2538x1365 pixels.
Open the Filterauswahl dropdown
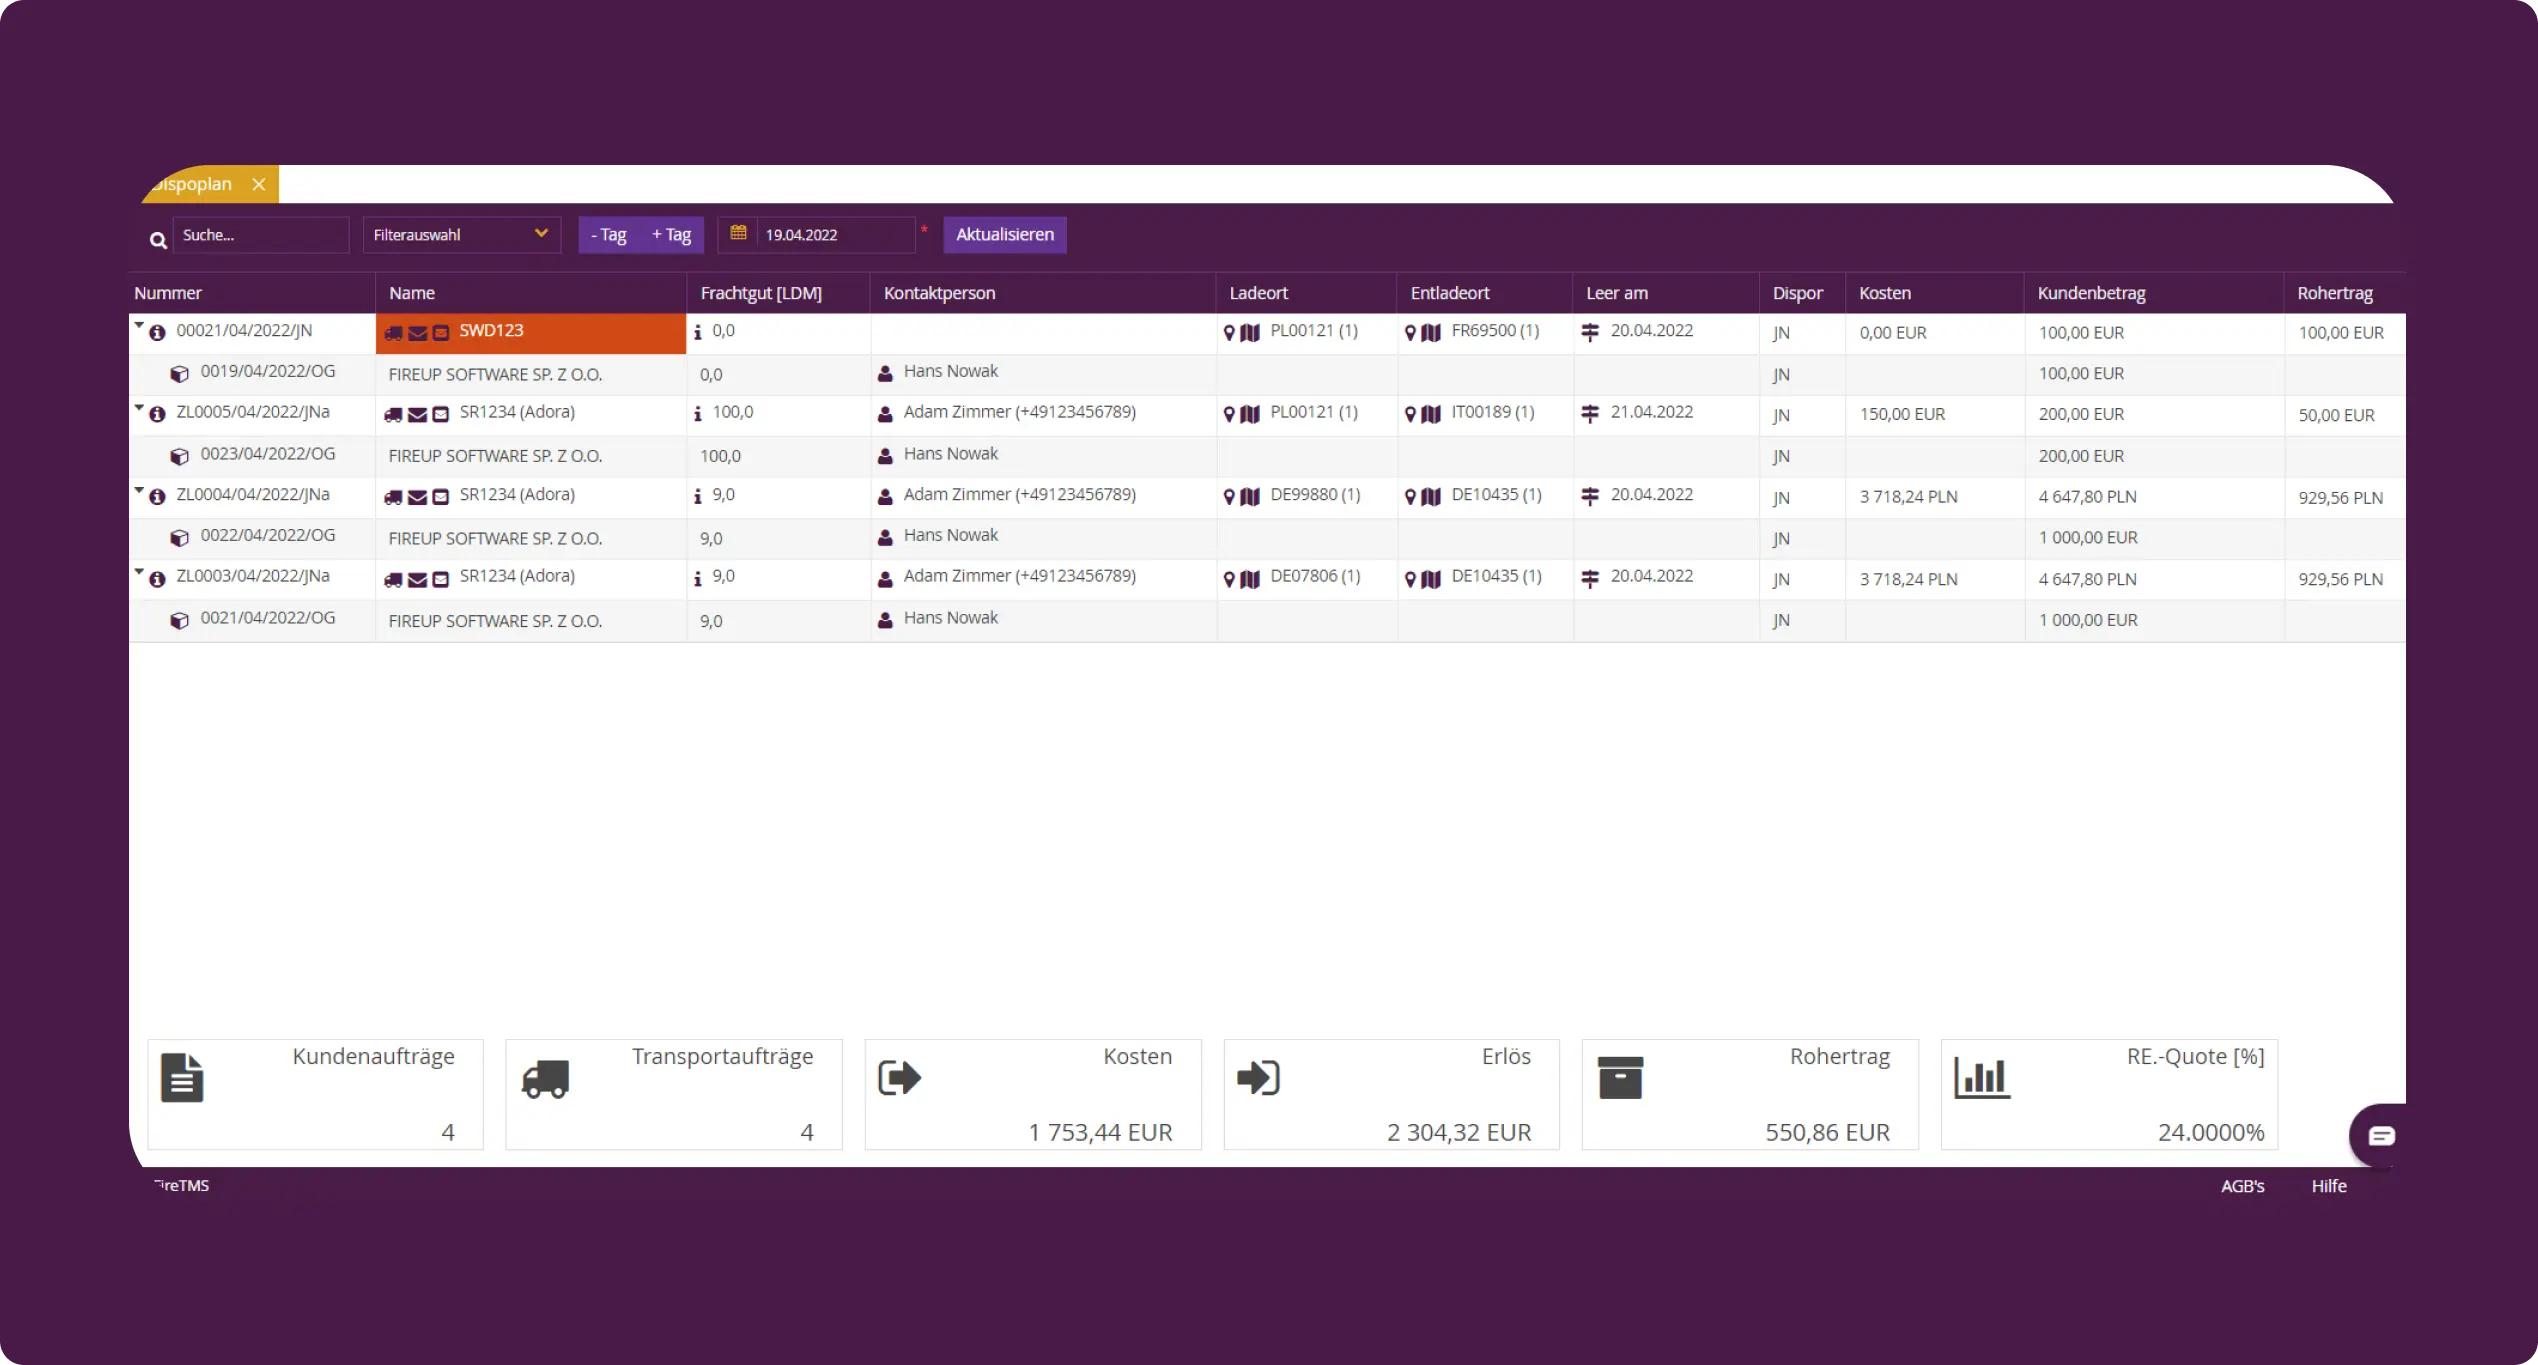point(461,235)
